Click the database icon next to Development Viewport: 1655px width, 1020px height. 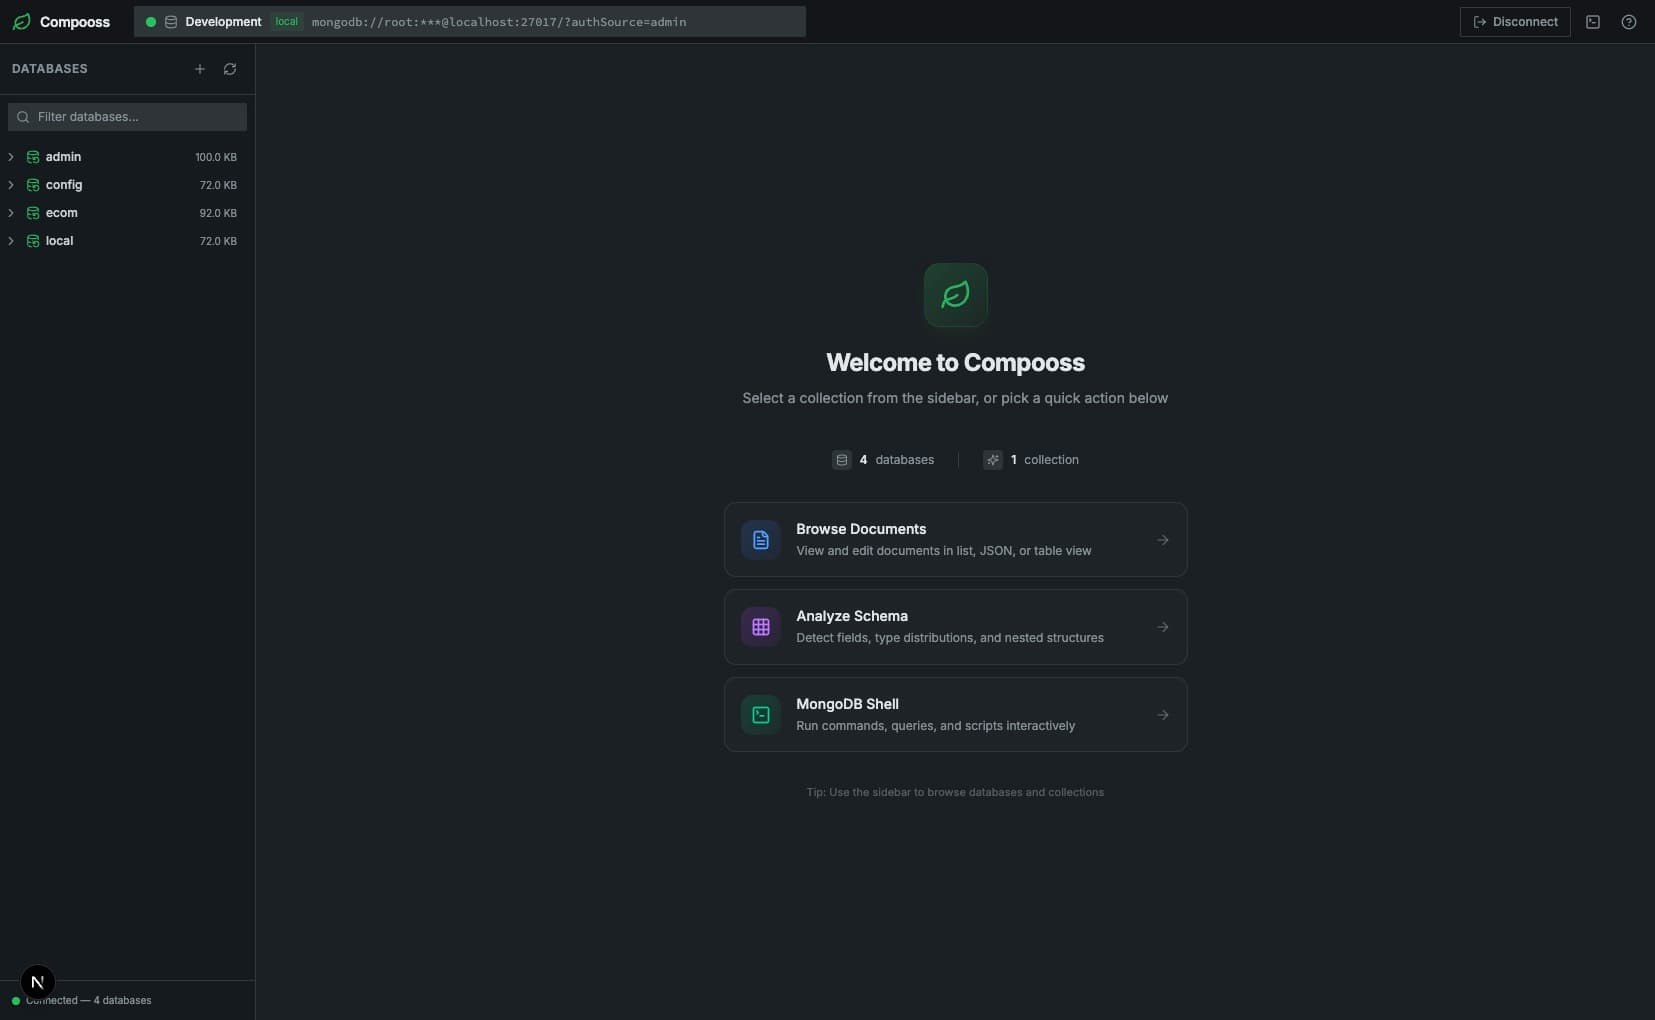pyautogui.click(x=169, y=21)
